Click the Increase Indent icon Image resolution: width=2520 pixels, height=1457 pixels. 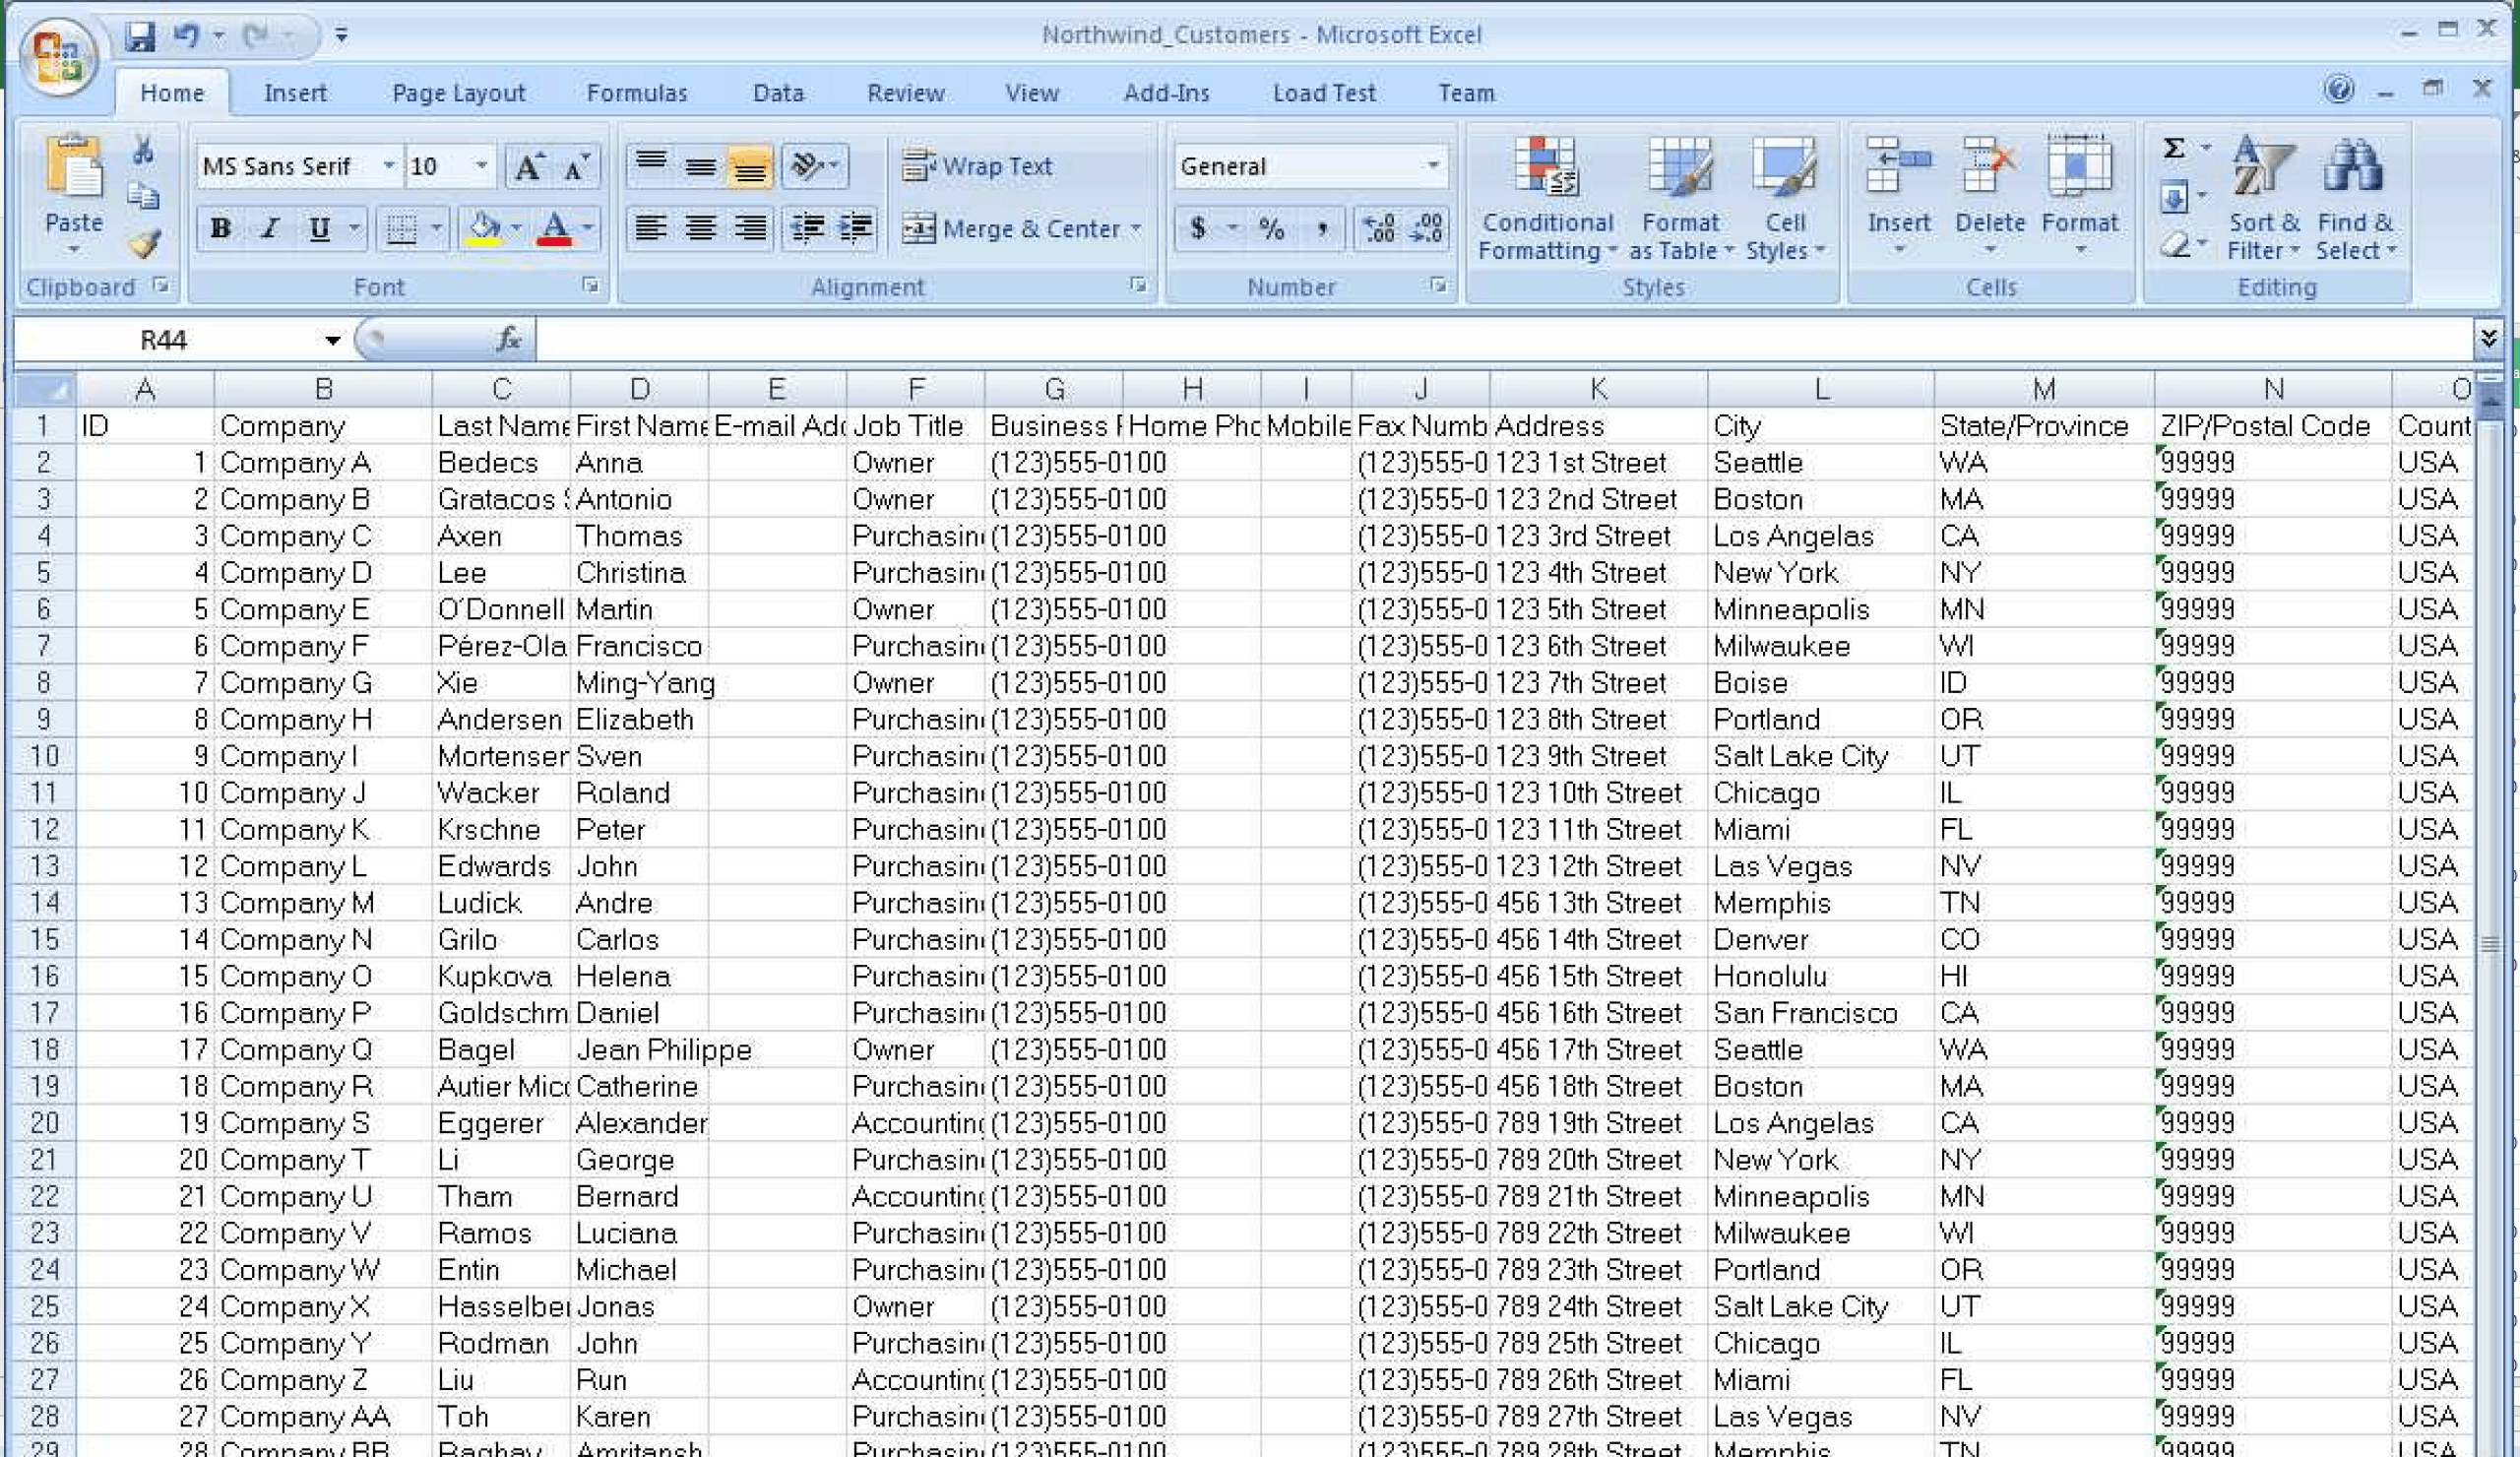click(854, 229)
